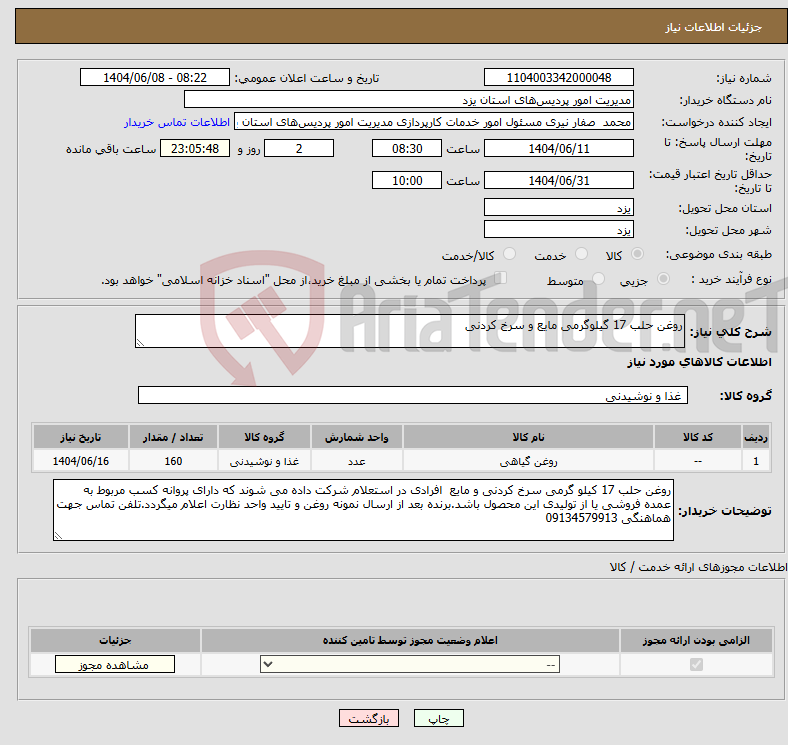The image size is (788, 745).
Task: Click the شماره نیاز number field
Action: click(558, 78)
